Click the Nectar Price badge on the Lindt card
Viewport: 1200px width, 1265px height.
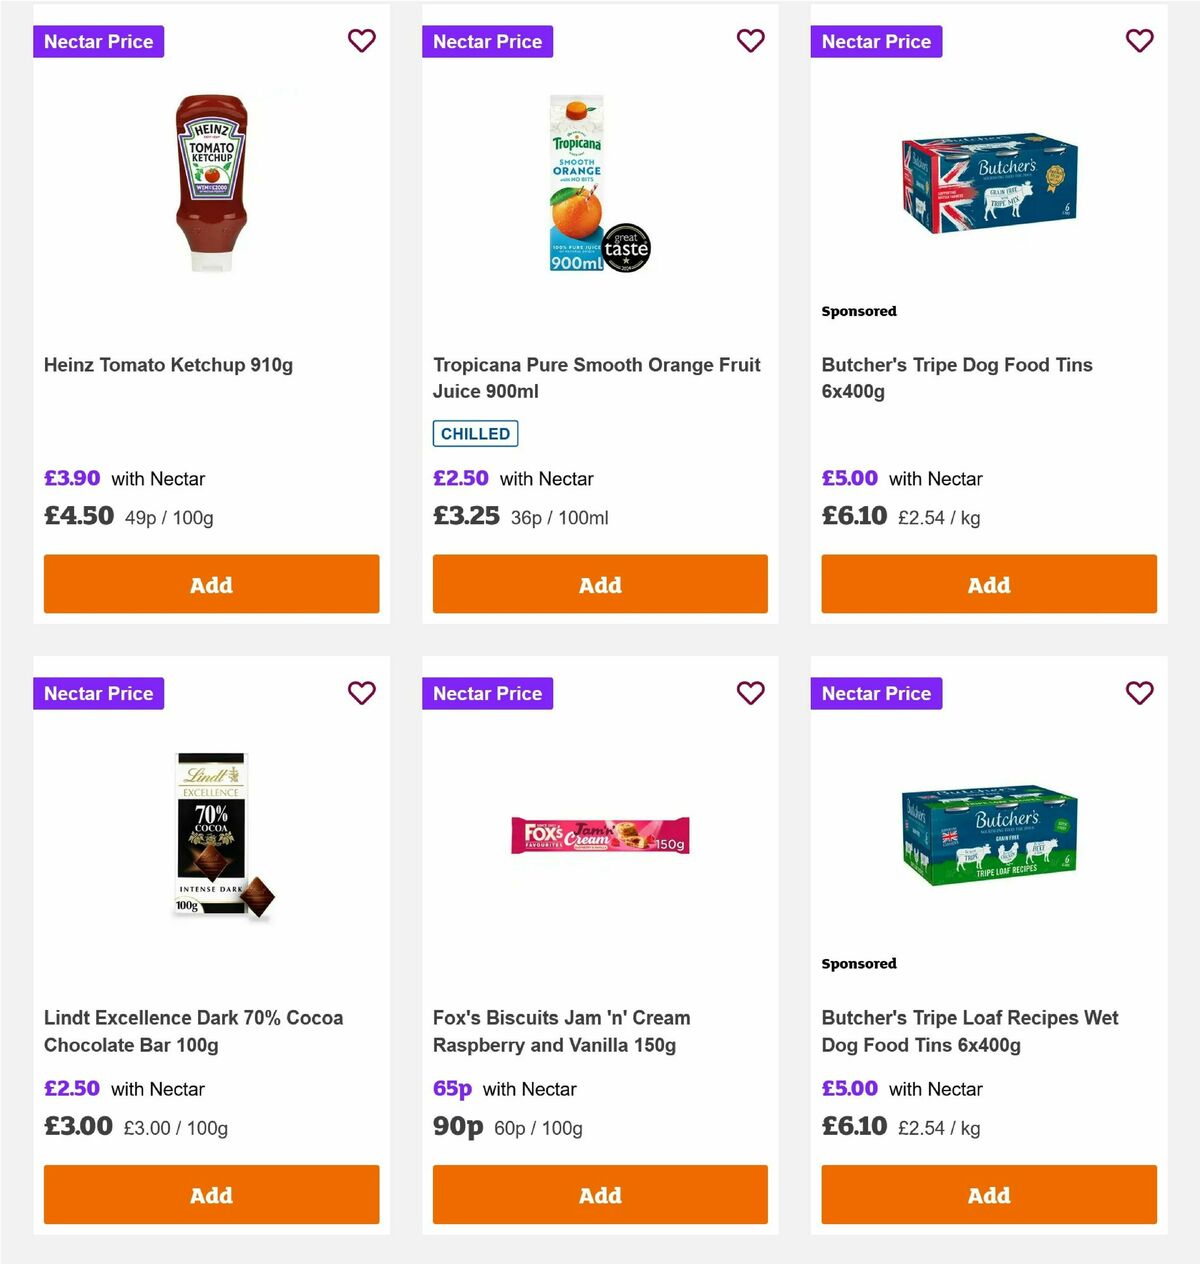click(98, 693)
